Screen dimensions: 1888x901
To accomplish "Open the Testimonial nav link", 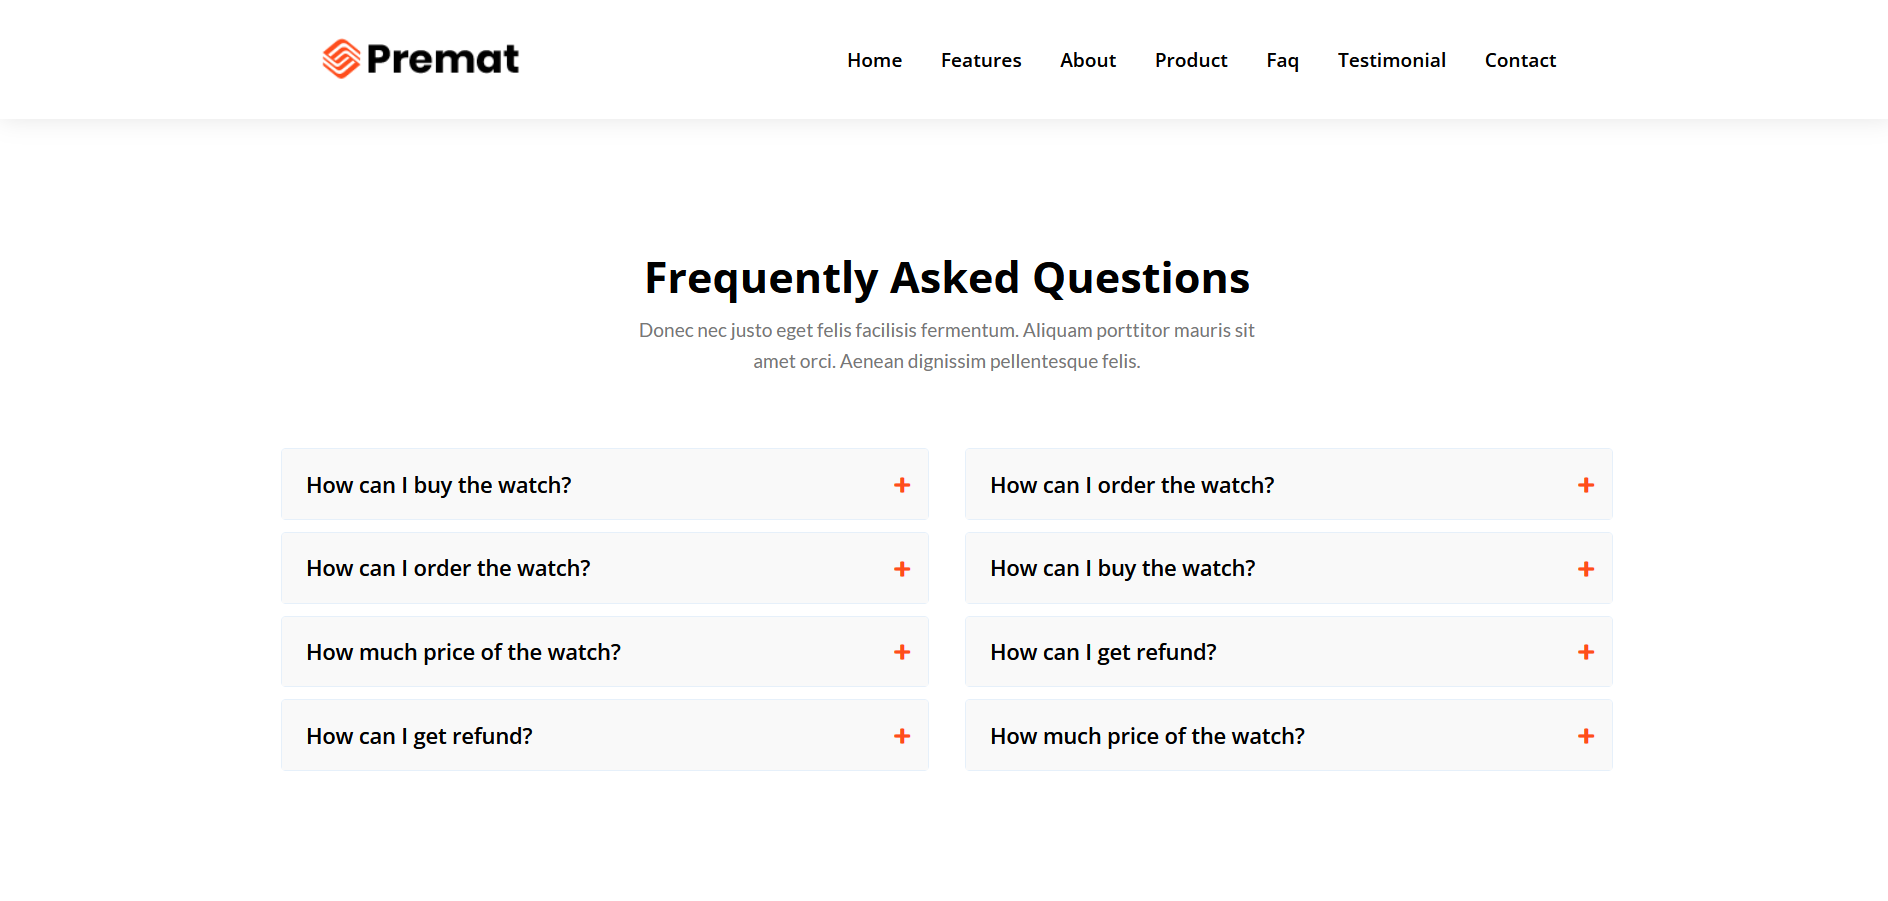I will pyautogui.click(x=1391, y=60).
